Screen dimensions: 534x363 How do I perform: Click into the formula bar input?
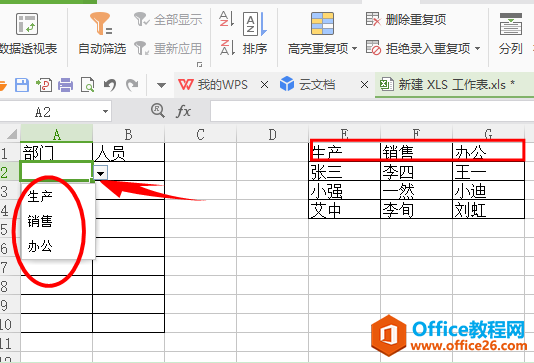pos(372,111)
